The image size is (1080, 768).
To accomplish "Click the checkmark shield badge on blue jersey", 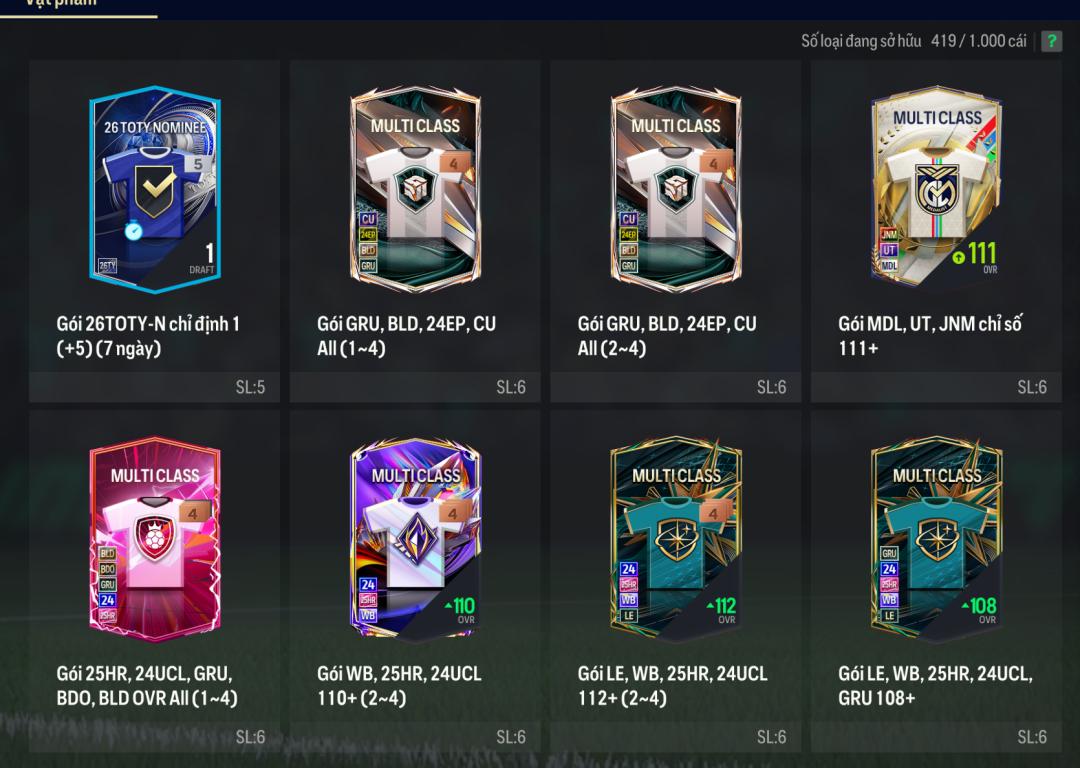I will (x=155, y=191).
